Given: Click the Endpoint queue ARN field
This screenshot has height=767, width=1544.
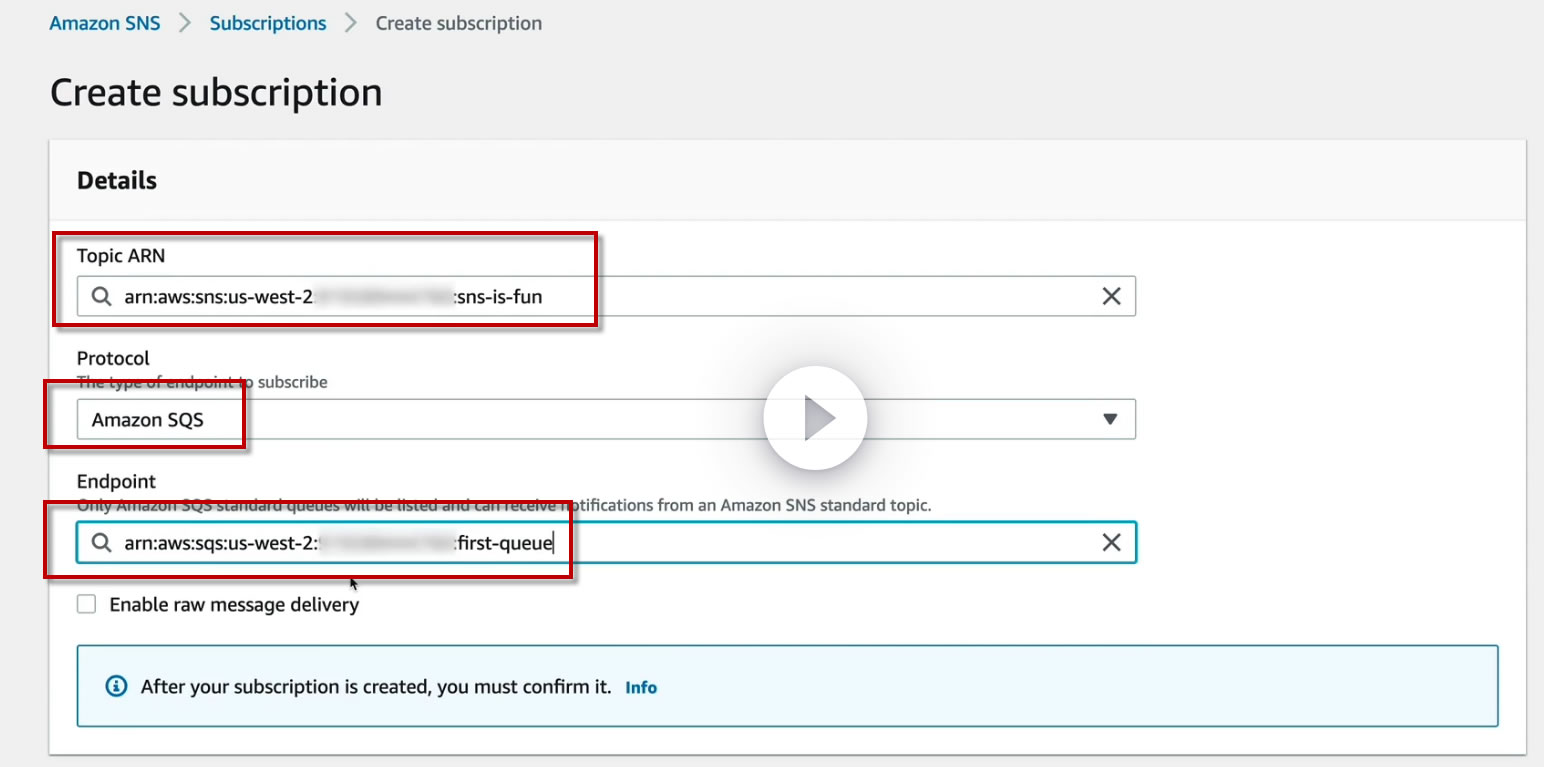Looking at the screenshot, I should tap(606, 542).
